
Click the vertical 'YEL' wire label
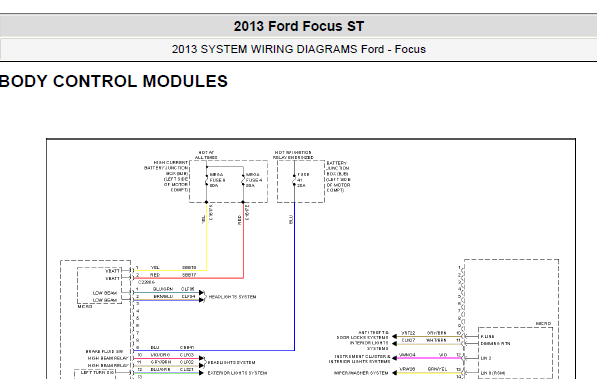[203, 219]
